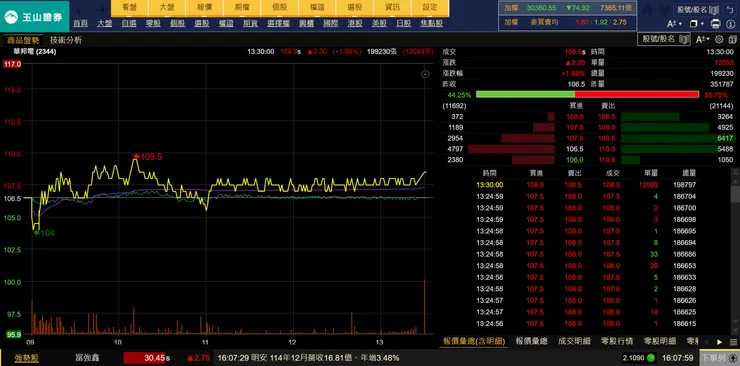The width and height of the screenshot is (740, 366).
Task: Open the panel settings gear icon
Action: [x=719, y=39]
